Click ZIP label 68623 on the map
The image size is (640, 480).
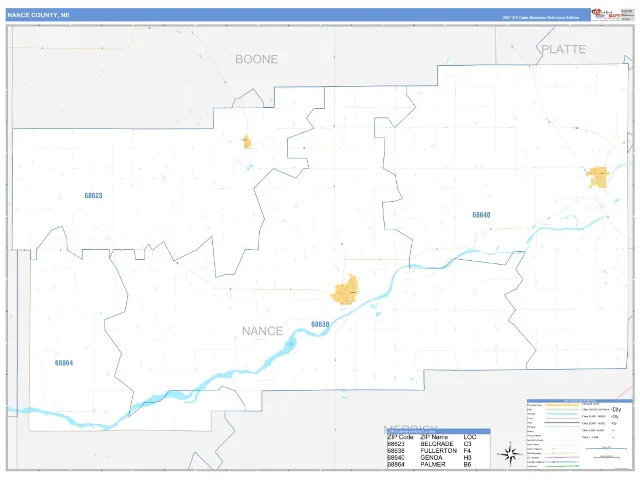[x=93, y=196]
